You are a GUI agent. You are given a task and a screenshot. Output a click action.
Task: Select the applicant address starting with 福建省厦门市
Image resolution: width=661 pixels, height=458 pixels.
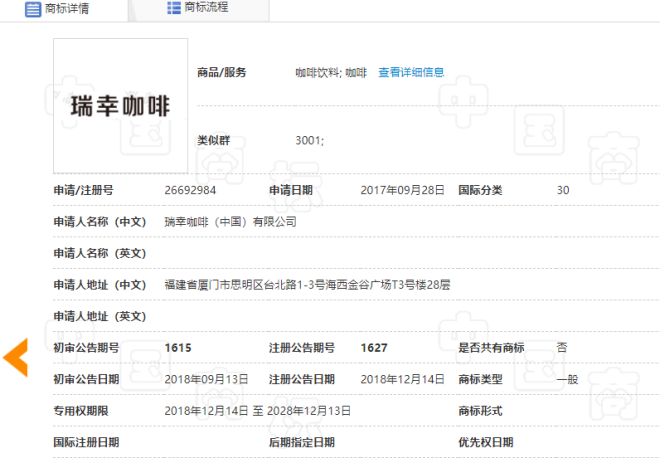307,285
